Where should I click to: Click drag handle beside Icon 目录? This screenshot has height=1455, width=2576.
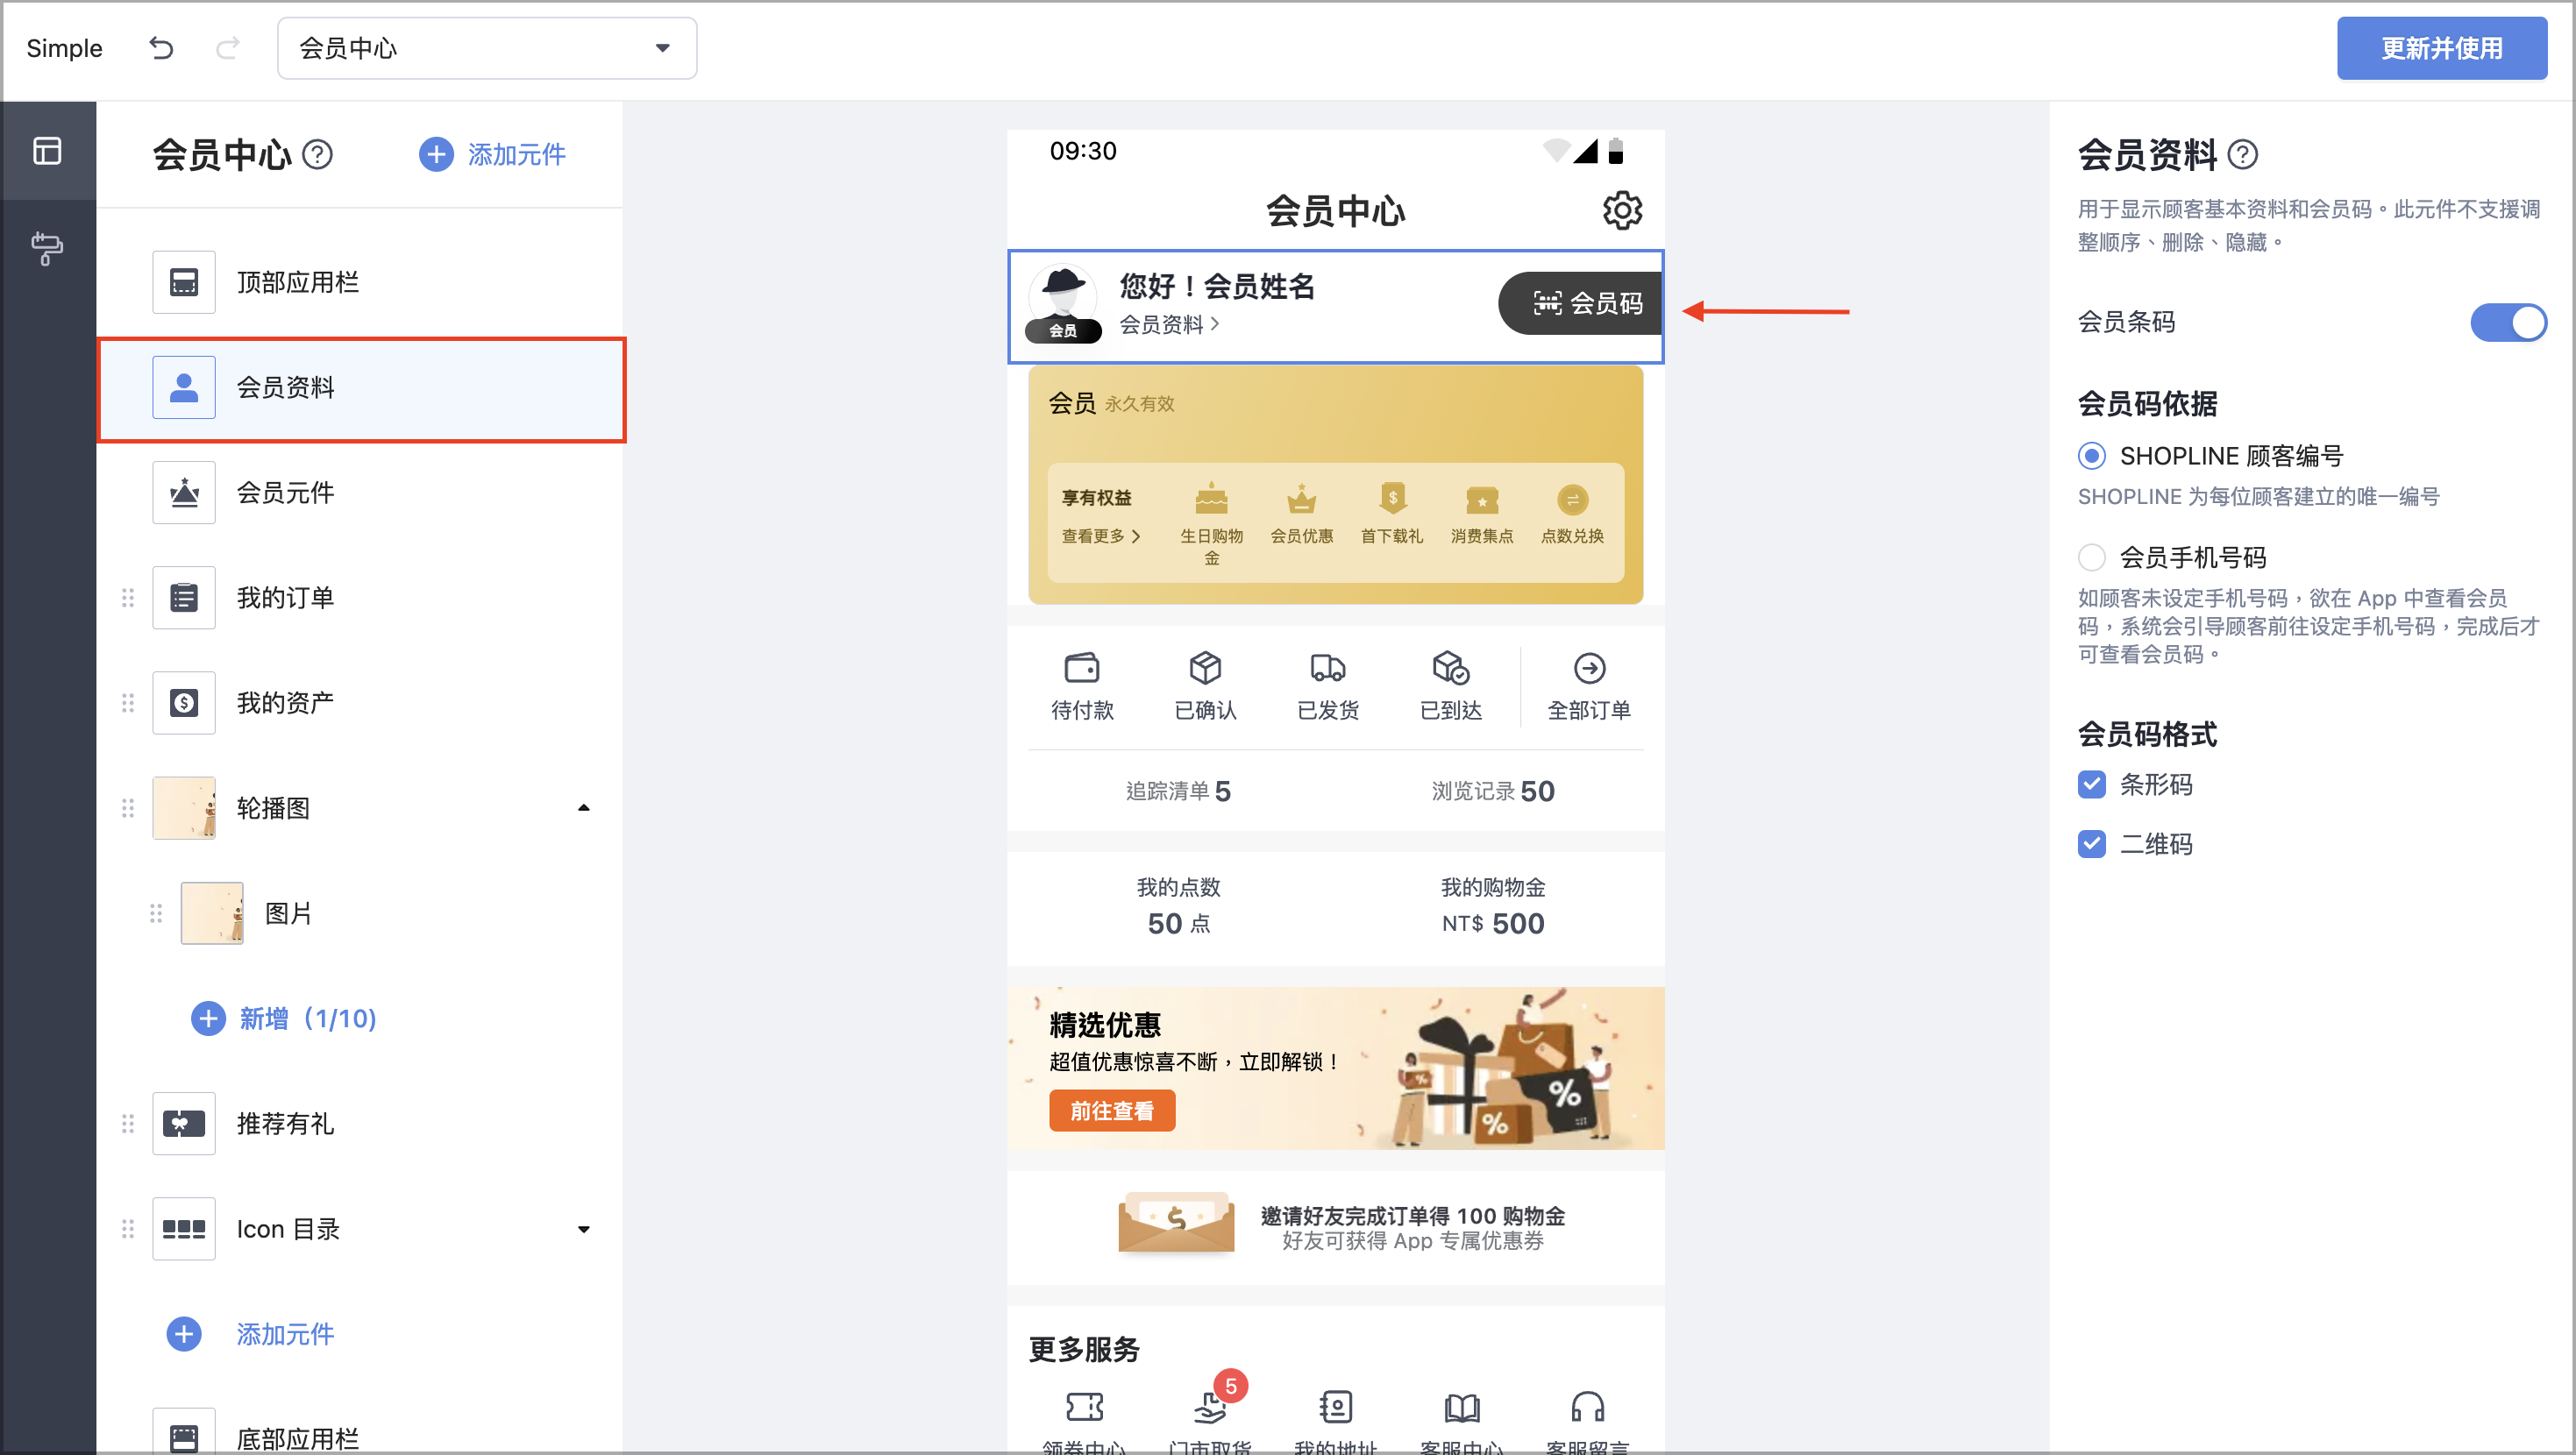(128, 1229)
